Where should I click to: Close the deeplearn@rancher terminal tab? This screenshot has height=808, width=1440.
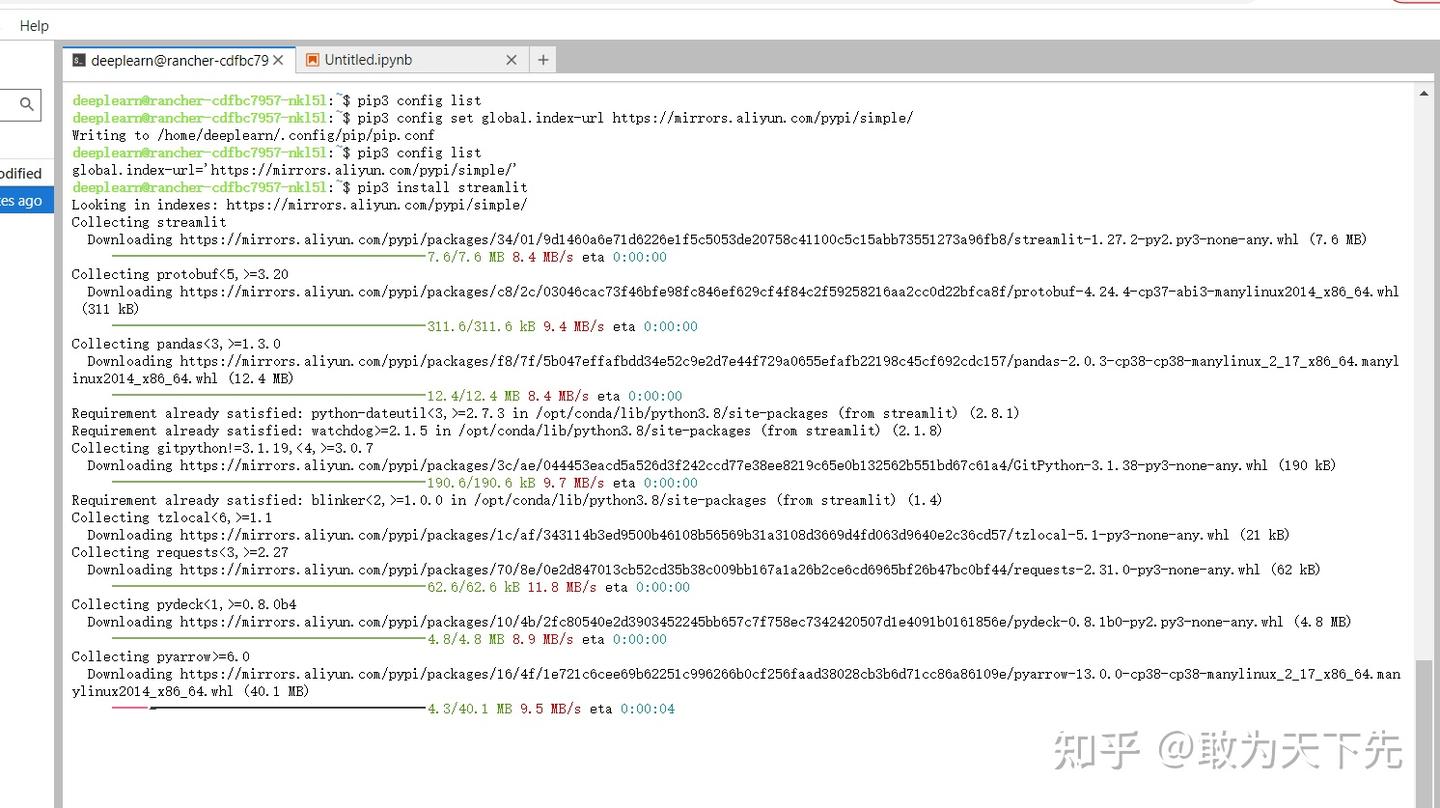tap(278, 60)
